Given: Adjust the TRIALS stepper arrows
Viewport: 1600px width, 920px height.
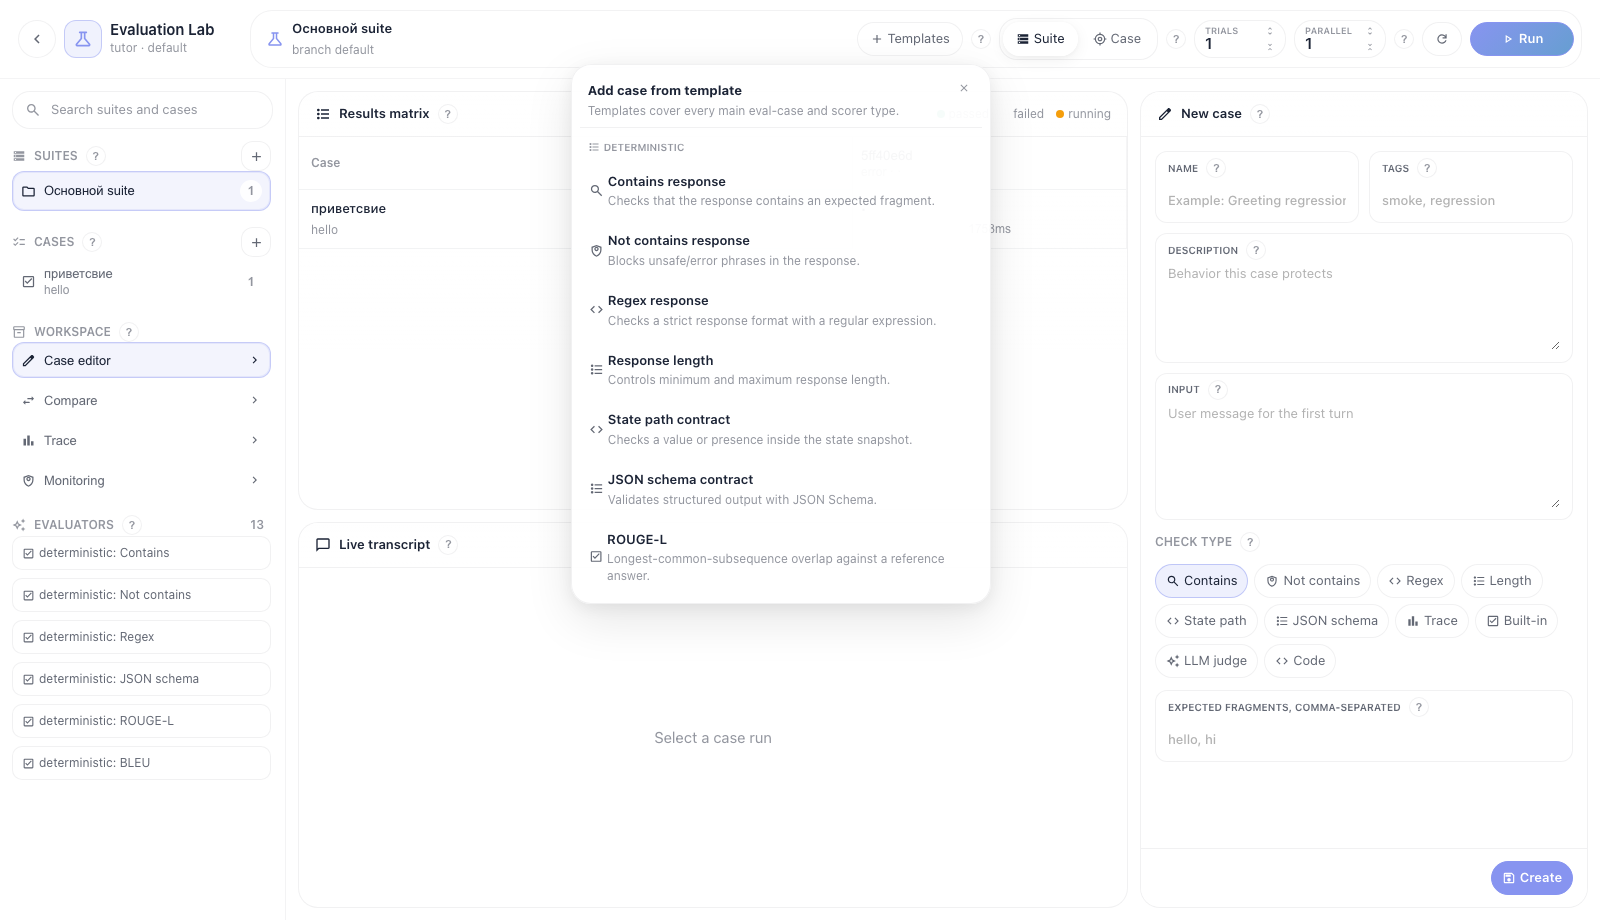Looking at the screenshot, I should pyautogui.click(x=1270, y=39).
